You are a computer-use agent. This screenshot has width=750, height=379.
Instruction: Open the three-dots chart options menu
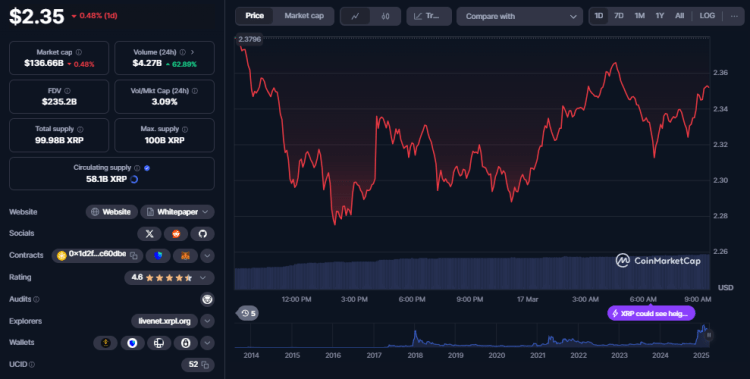[x=734, y=16]
